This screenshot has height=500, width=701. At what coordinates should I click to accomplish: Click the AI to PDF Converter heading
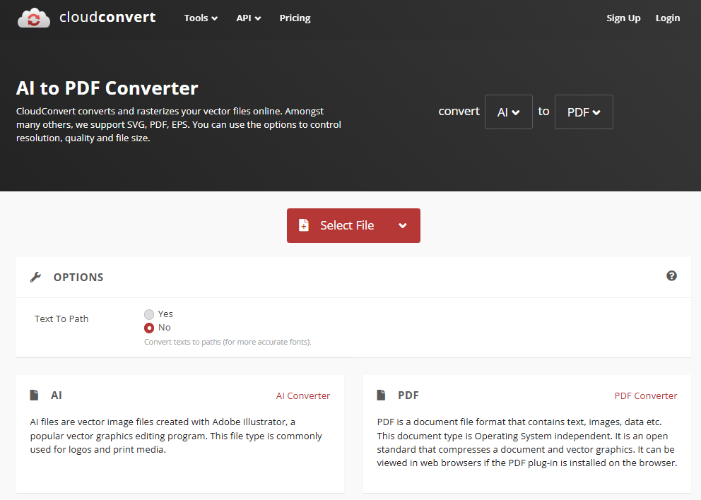coord(107,88)
